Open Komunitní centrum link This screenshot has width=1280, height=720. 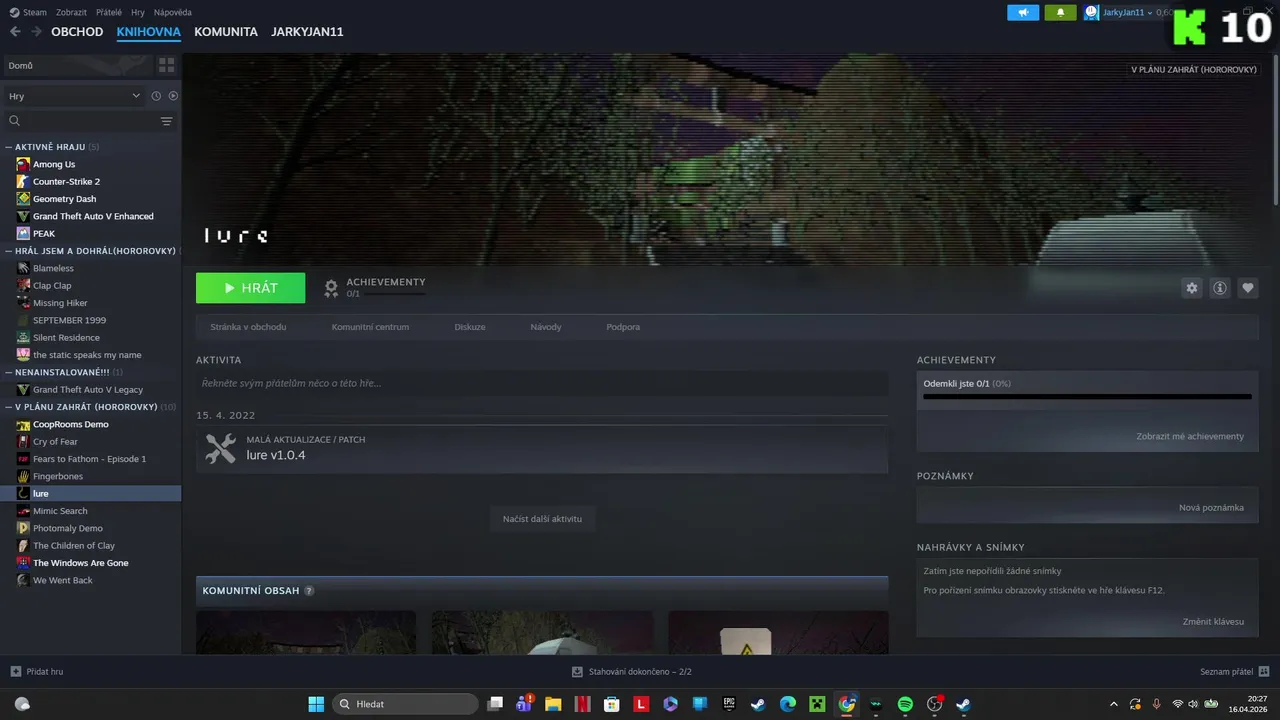pyautogui.click(x=370, y=327)
